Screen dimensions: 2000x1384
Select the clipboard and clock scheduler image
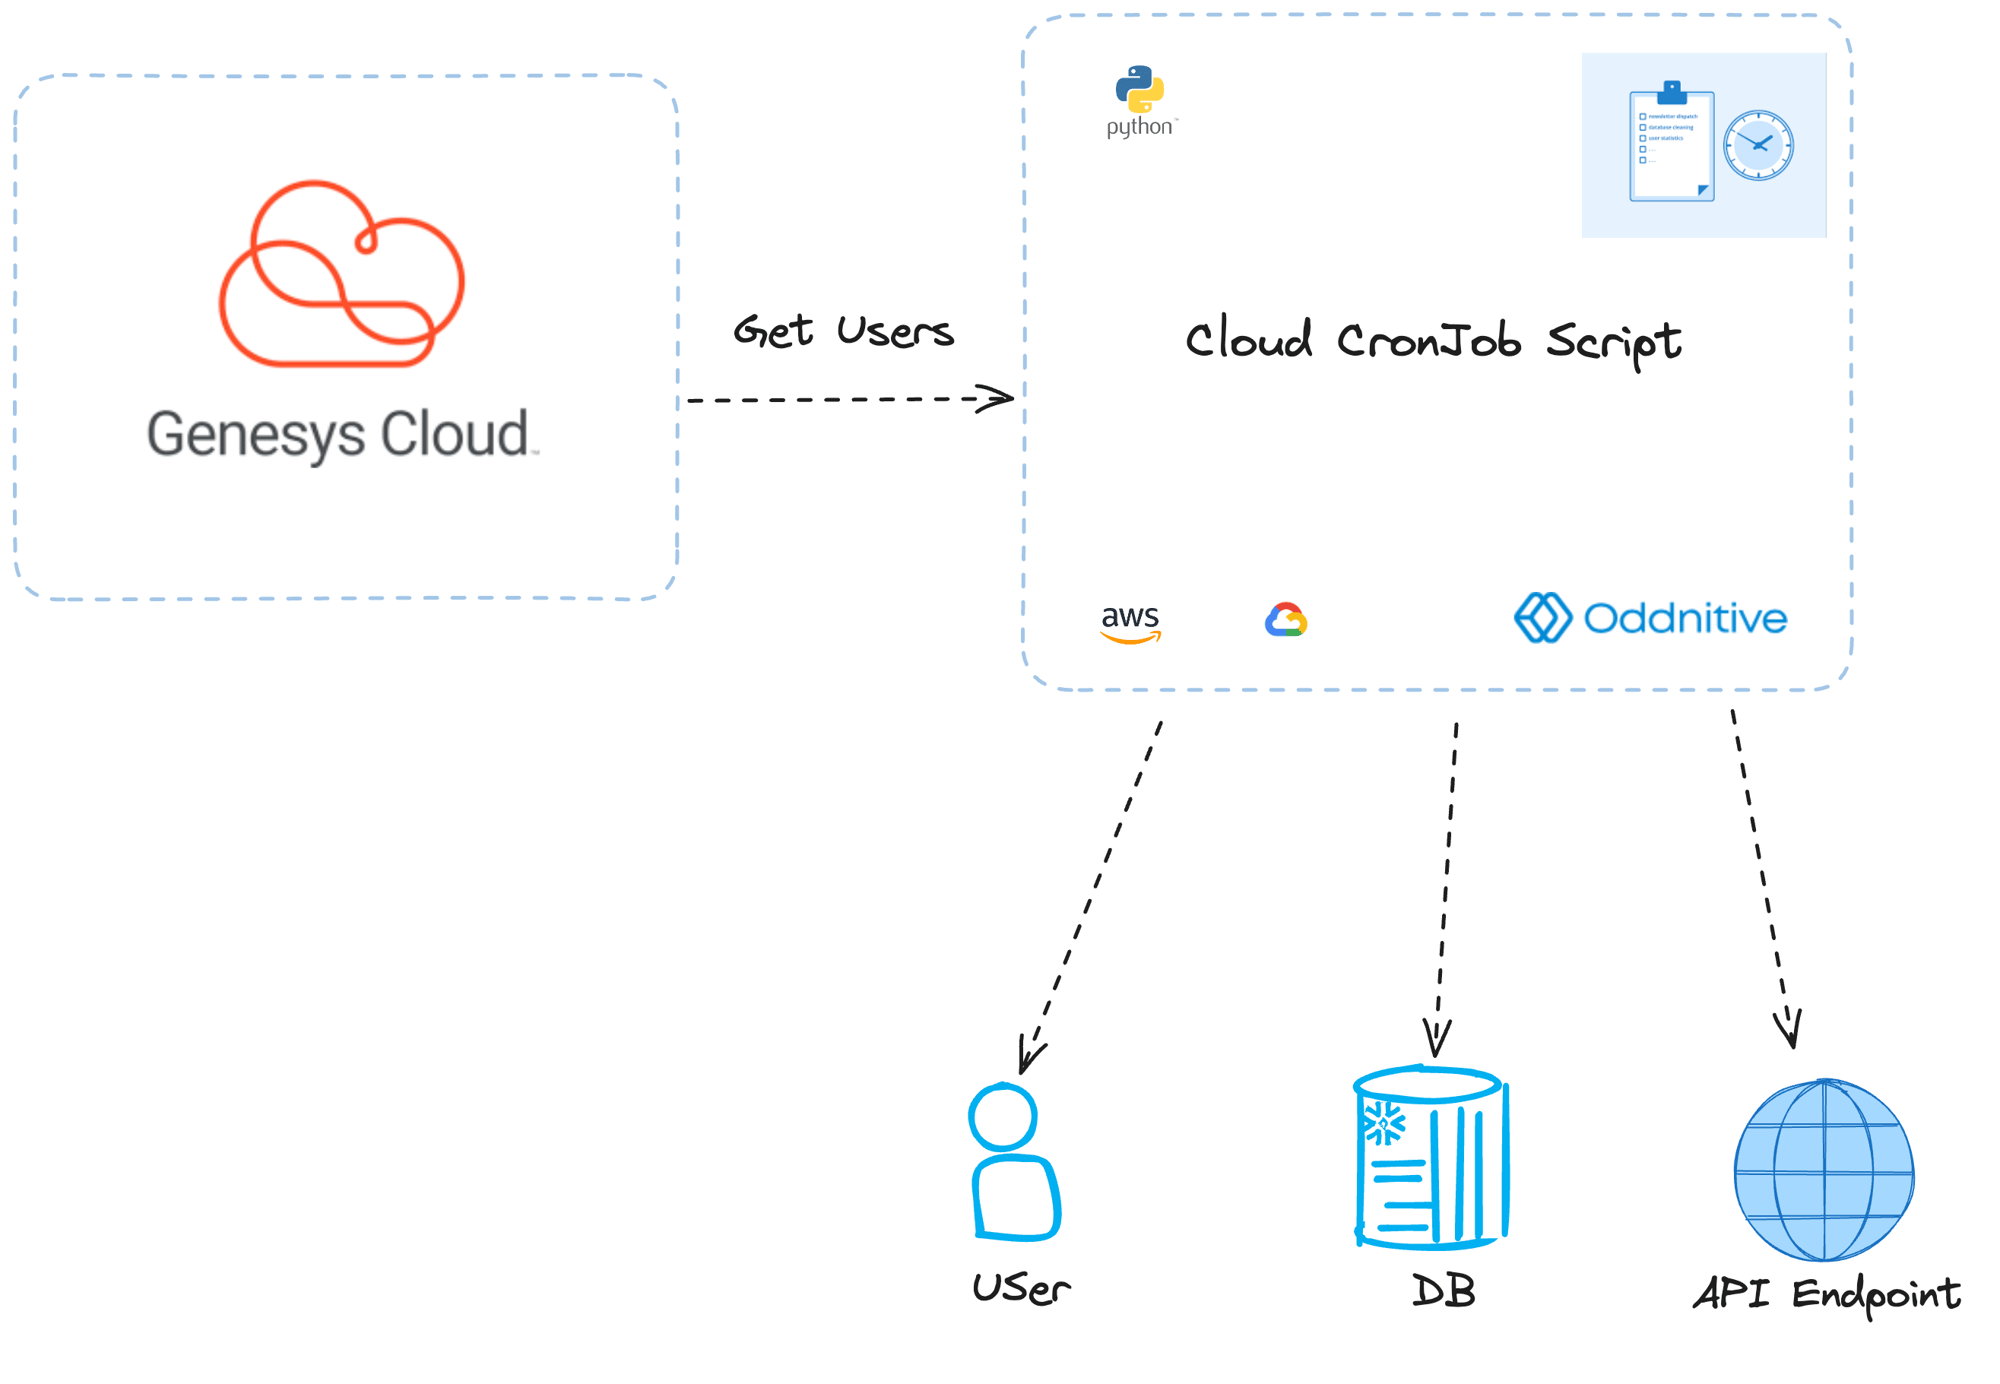[x=1703, y=145]
